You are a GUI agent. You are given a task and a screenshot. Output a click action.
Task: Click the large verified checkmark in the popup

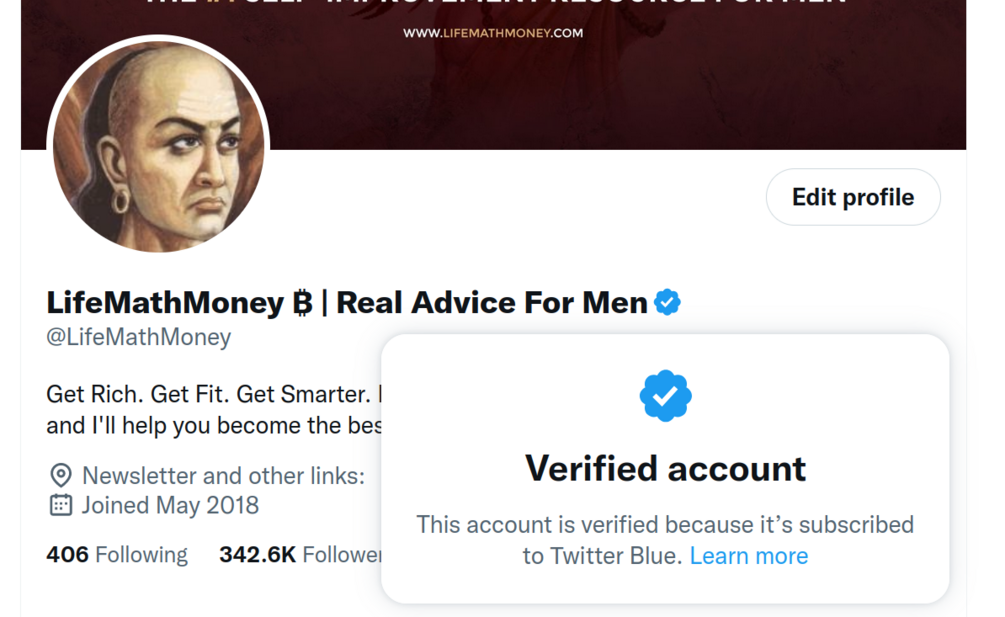[x=665, y=396]
